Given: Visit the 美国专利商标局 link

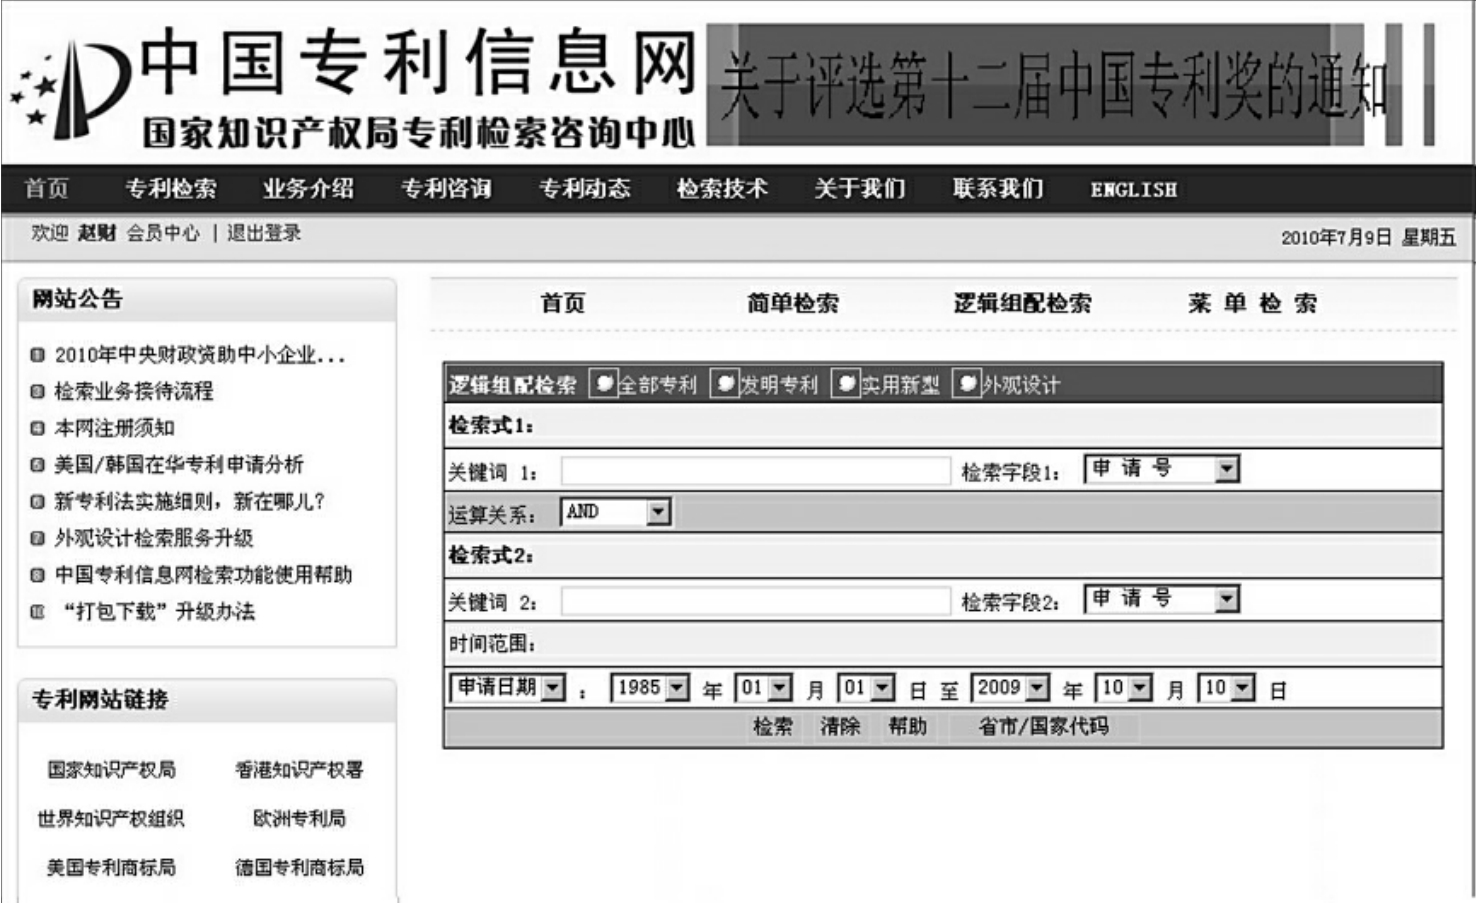Looking at the screenshot, I should pyautogui.click(x=111, y=867).
